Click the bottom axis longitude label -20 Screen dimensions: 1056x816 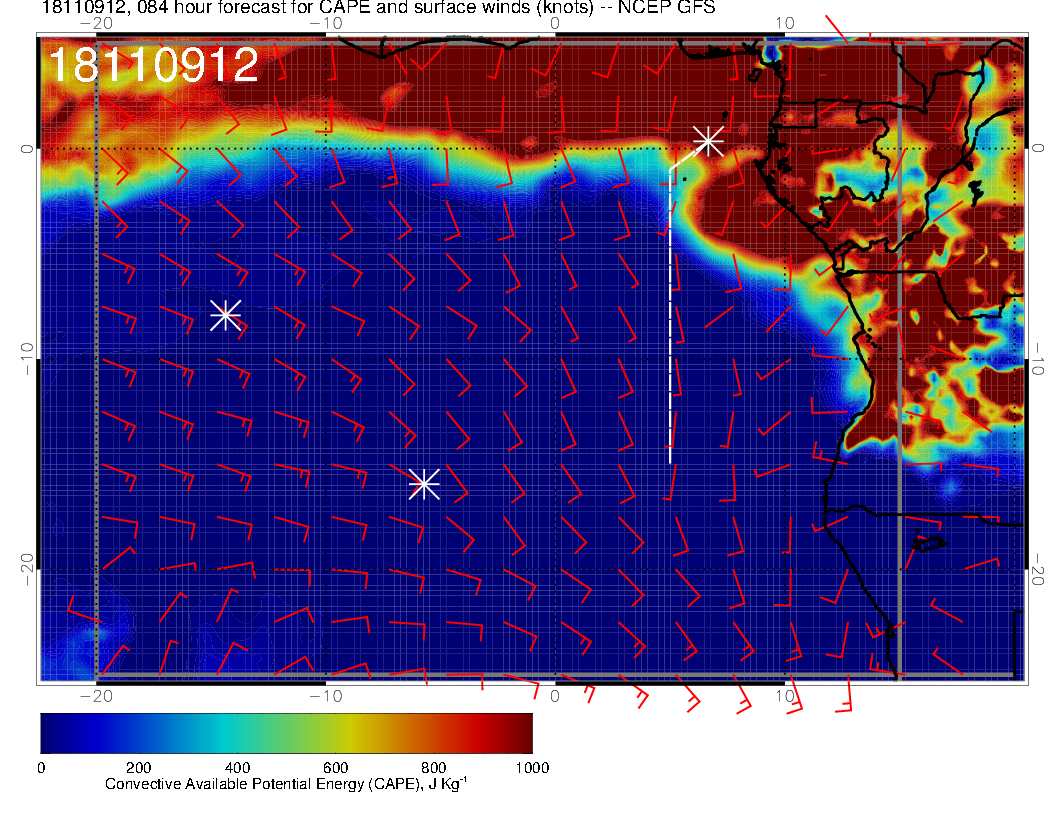coord(96,696)
